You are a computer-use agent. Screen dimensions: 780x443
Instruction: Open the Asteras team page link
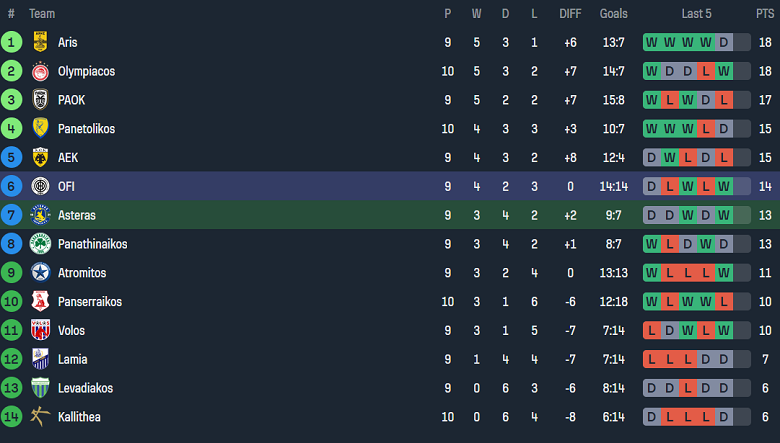(x=77, y=215)
